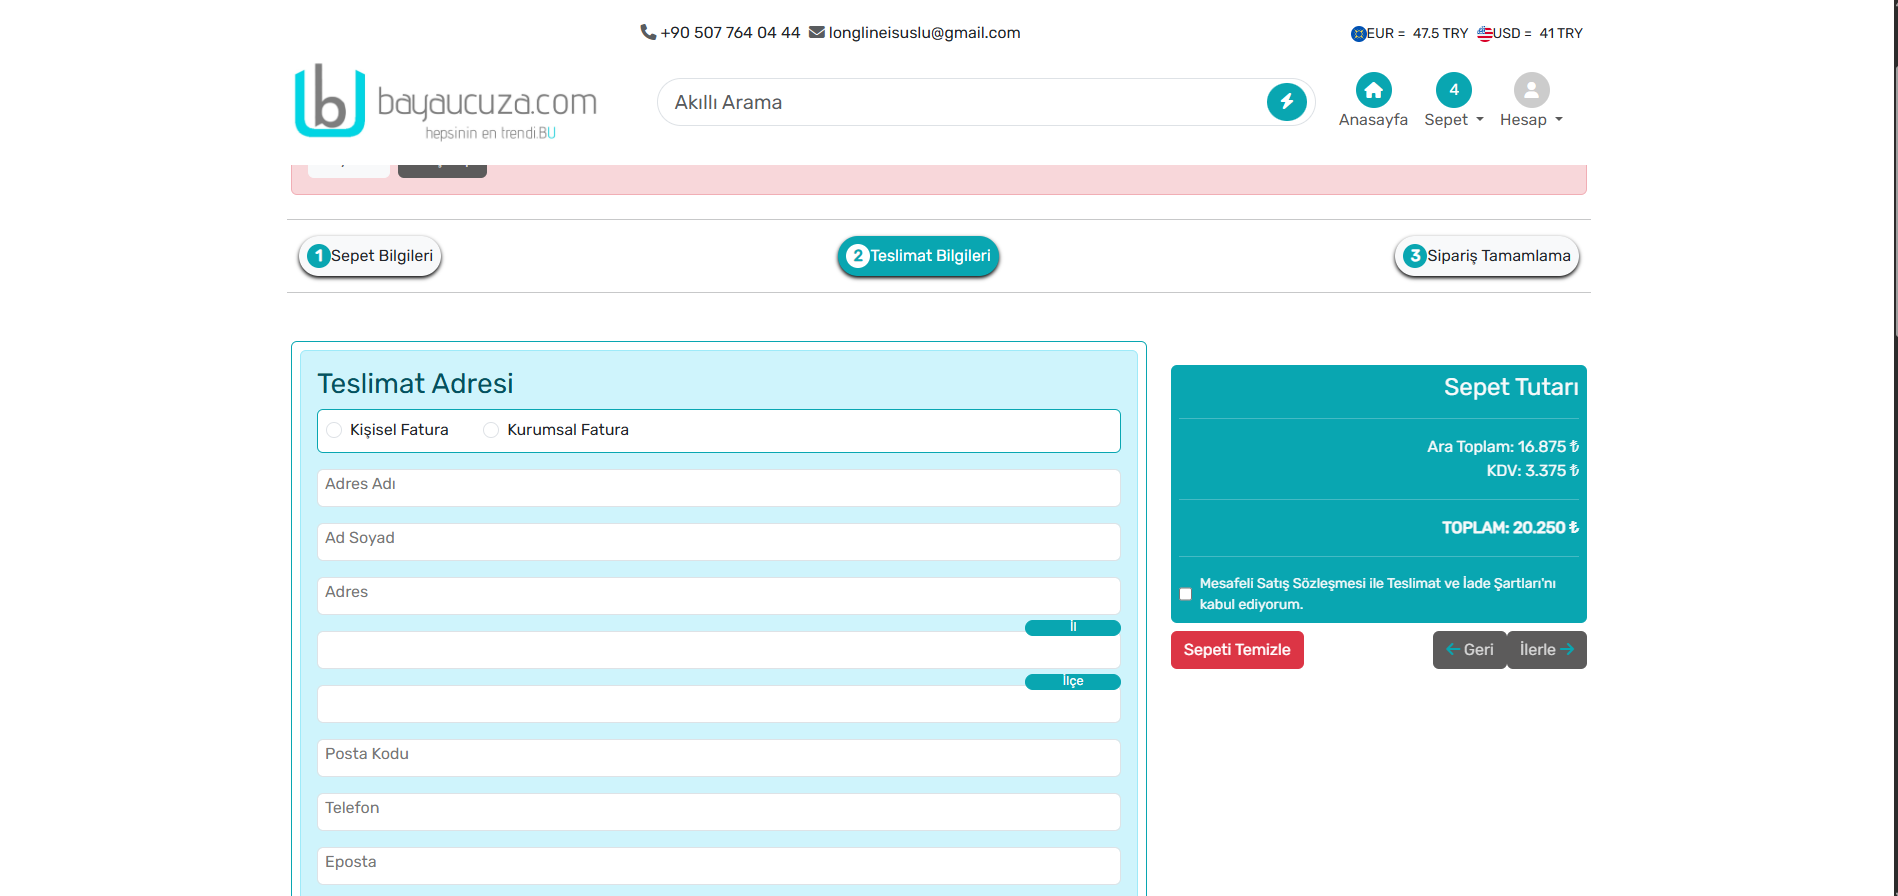
Task: Click the Telefon input field
Action: (719, 812)
